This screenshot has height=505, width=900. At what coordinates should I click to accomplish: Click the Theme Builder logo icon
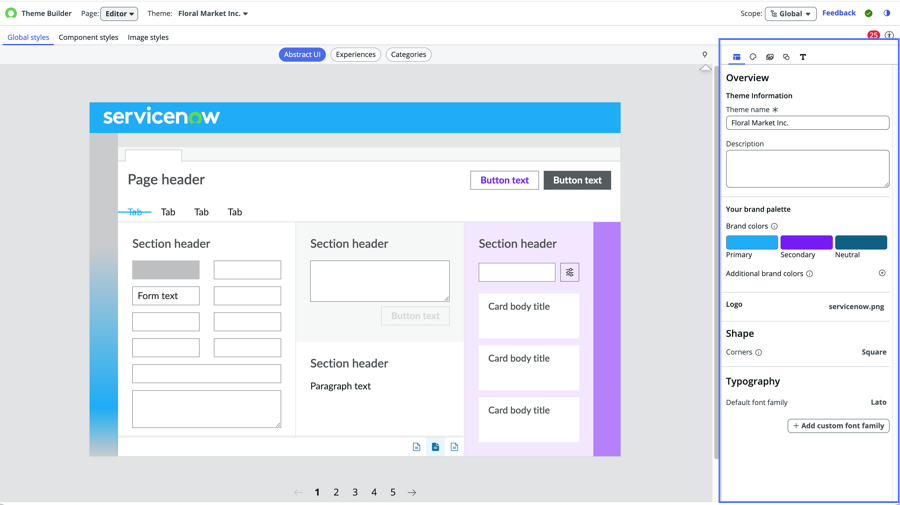(11, 13)
